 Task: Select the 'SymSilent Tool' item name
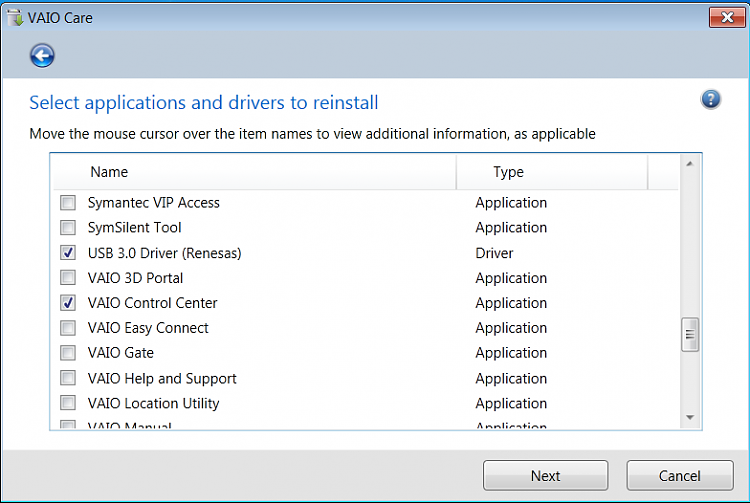(134, 228)
